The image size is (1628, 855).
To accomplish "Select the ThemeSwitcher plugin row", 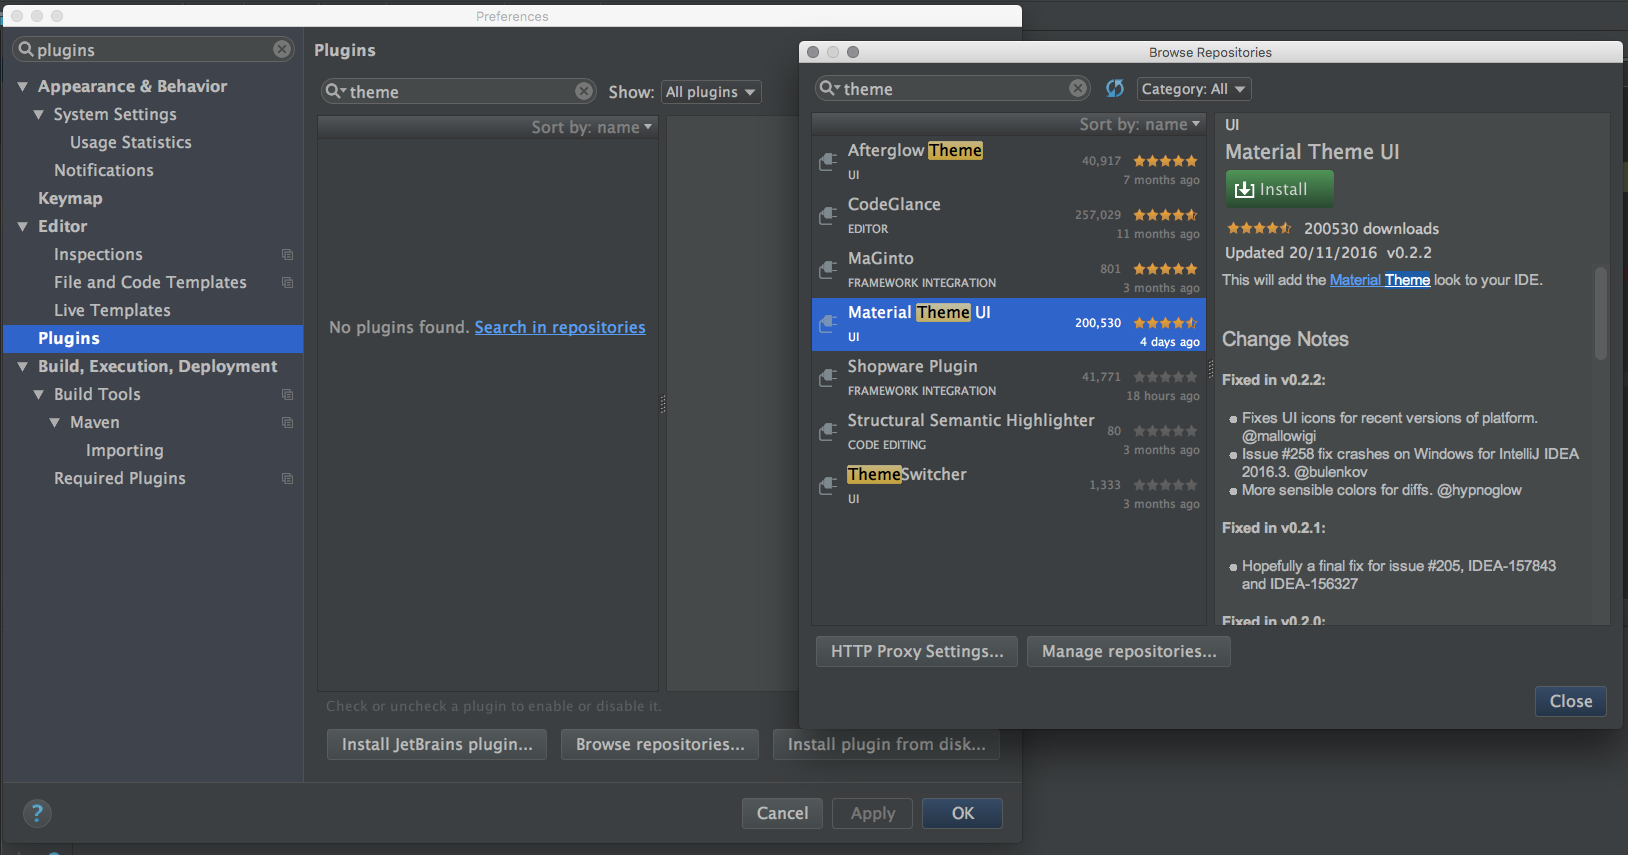I will (x=1008, y=487).
